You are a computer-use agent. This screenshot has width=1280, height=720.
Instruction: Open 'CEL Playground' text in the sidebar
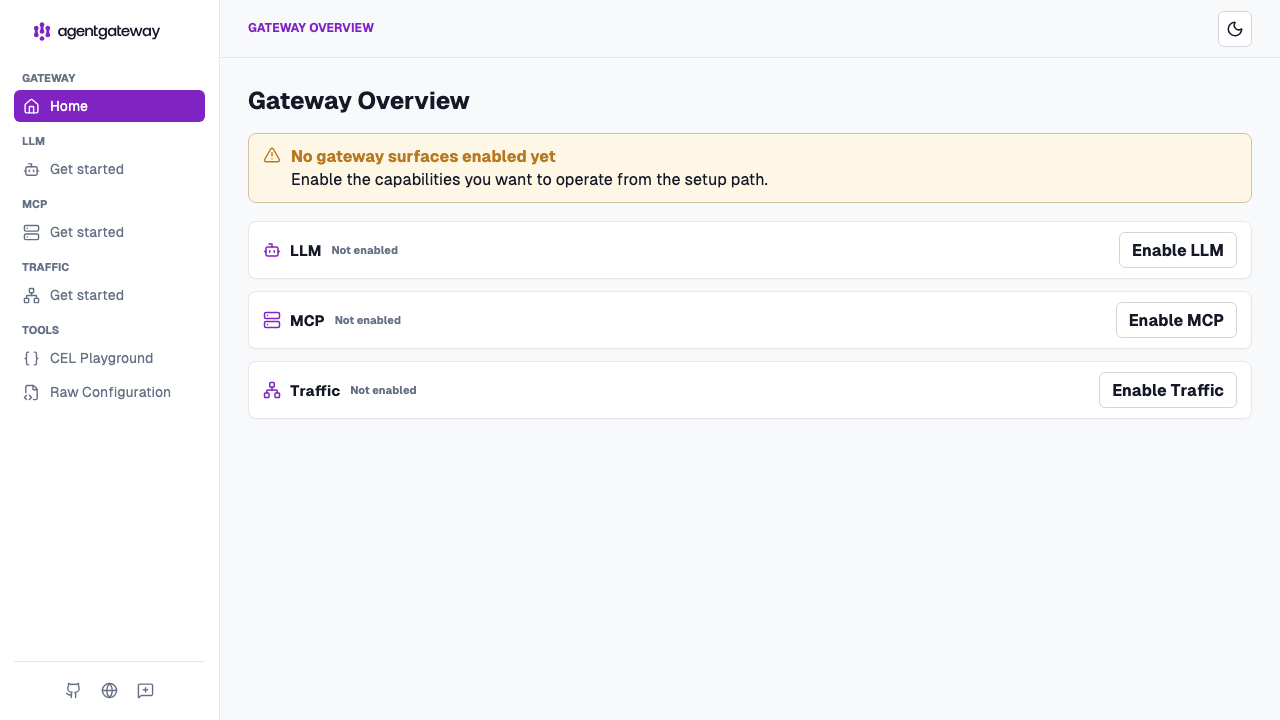pyautogui.click(x=101, y=358)
